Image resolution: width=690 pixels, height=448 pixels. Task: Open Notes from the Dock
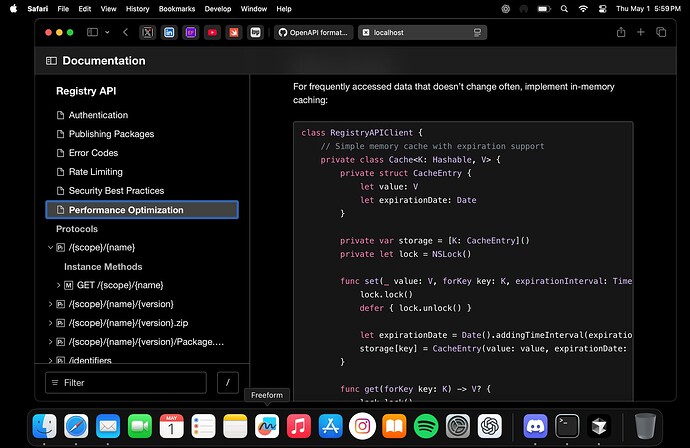[x=235, y=426]
